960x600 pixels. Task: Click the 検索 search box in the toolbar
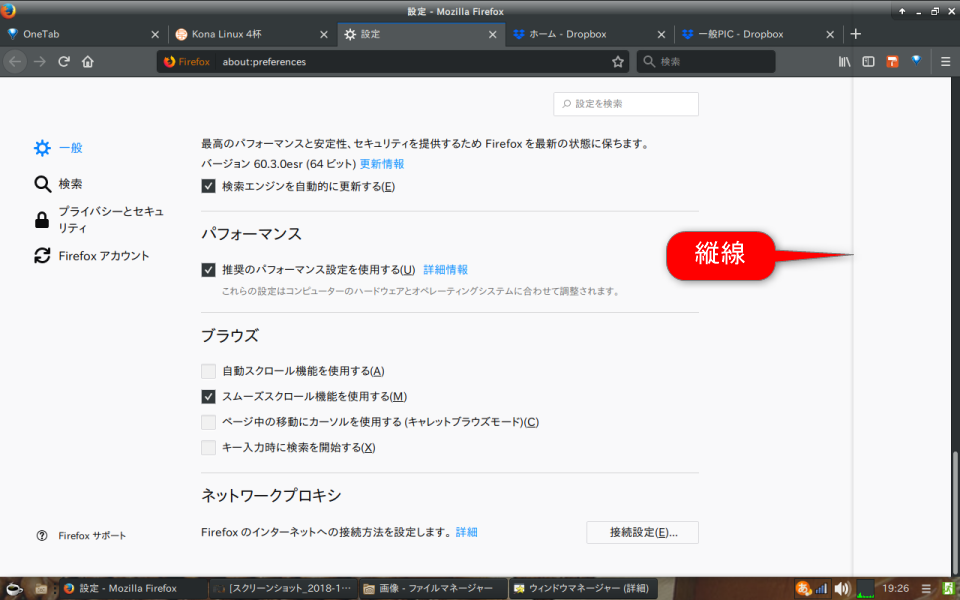coord(707,62)
